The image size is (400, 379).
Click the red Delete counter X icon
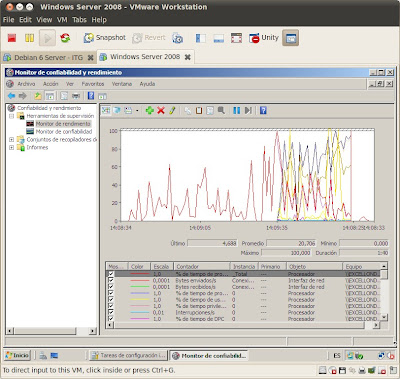coord(161,110)
